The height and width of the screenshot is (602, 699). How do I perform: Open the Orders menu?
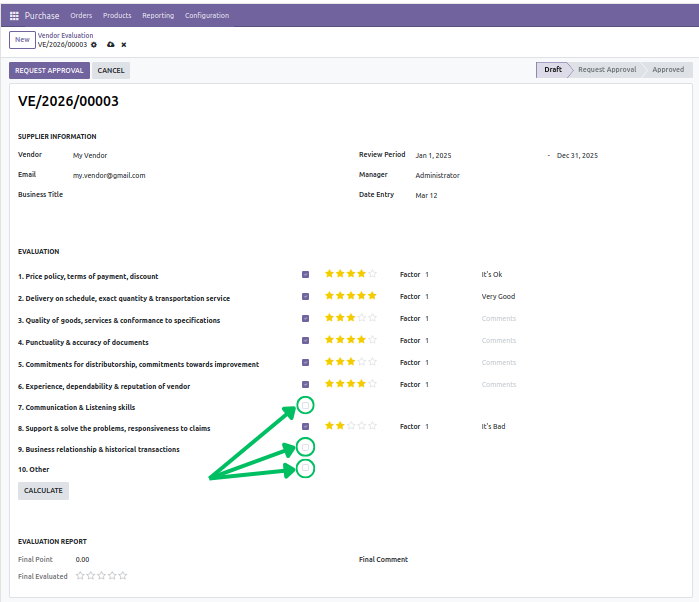point(81,16)
